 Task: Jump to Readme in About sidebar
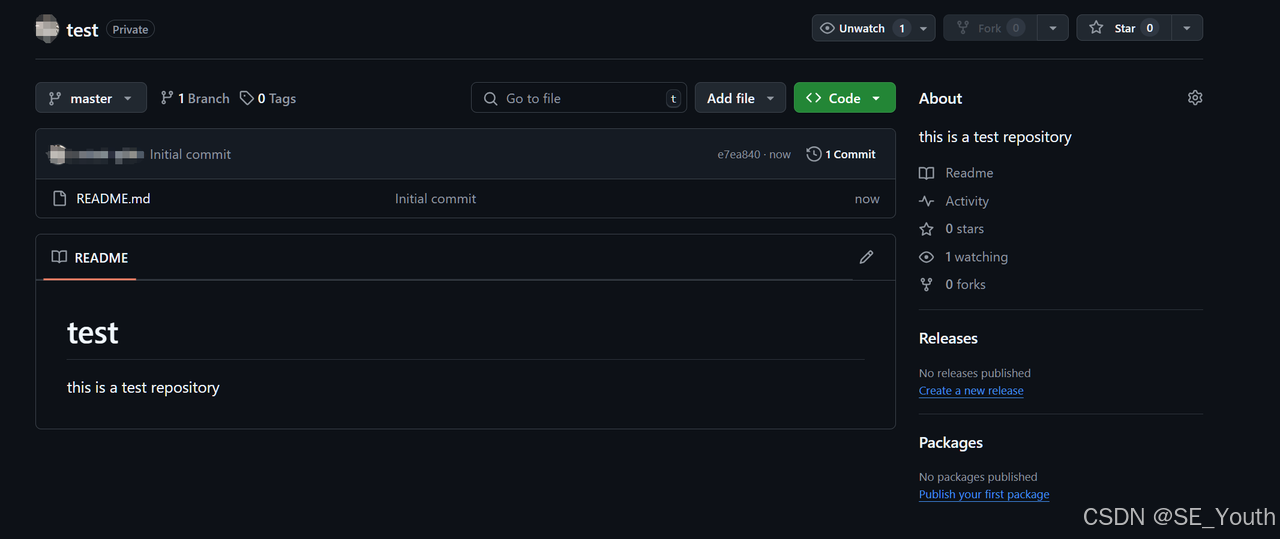point(969,173)
